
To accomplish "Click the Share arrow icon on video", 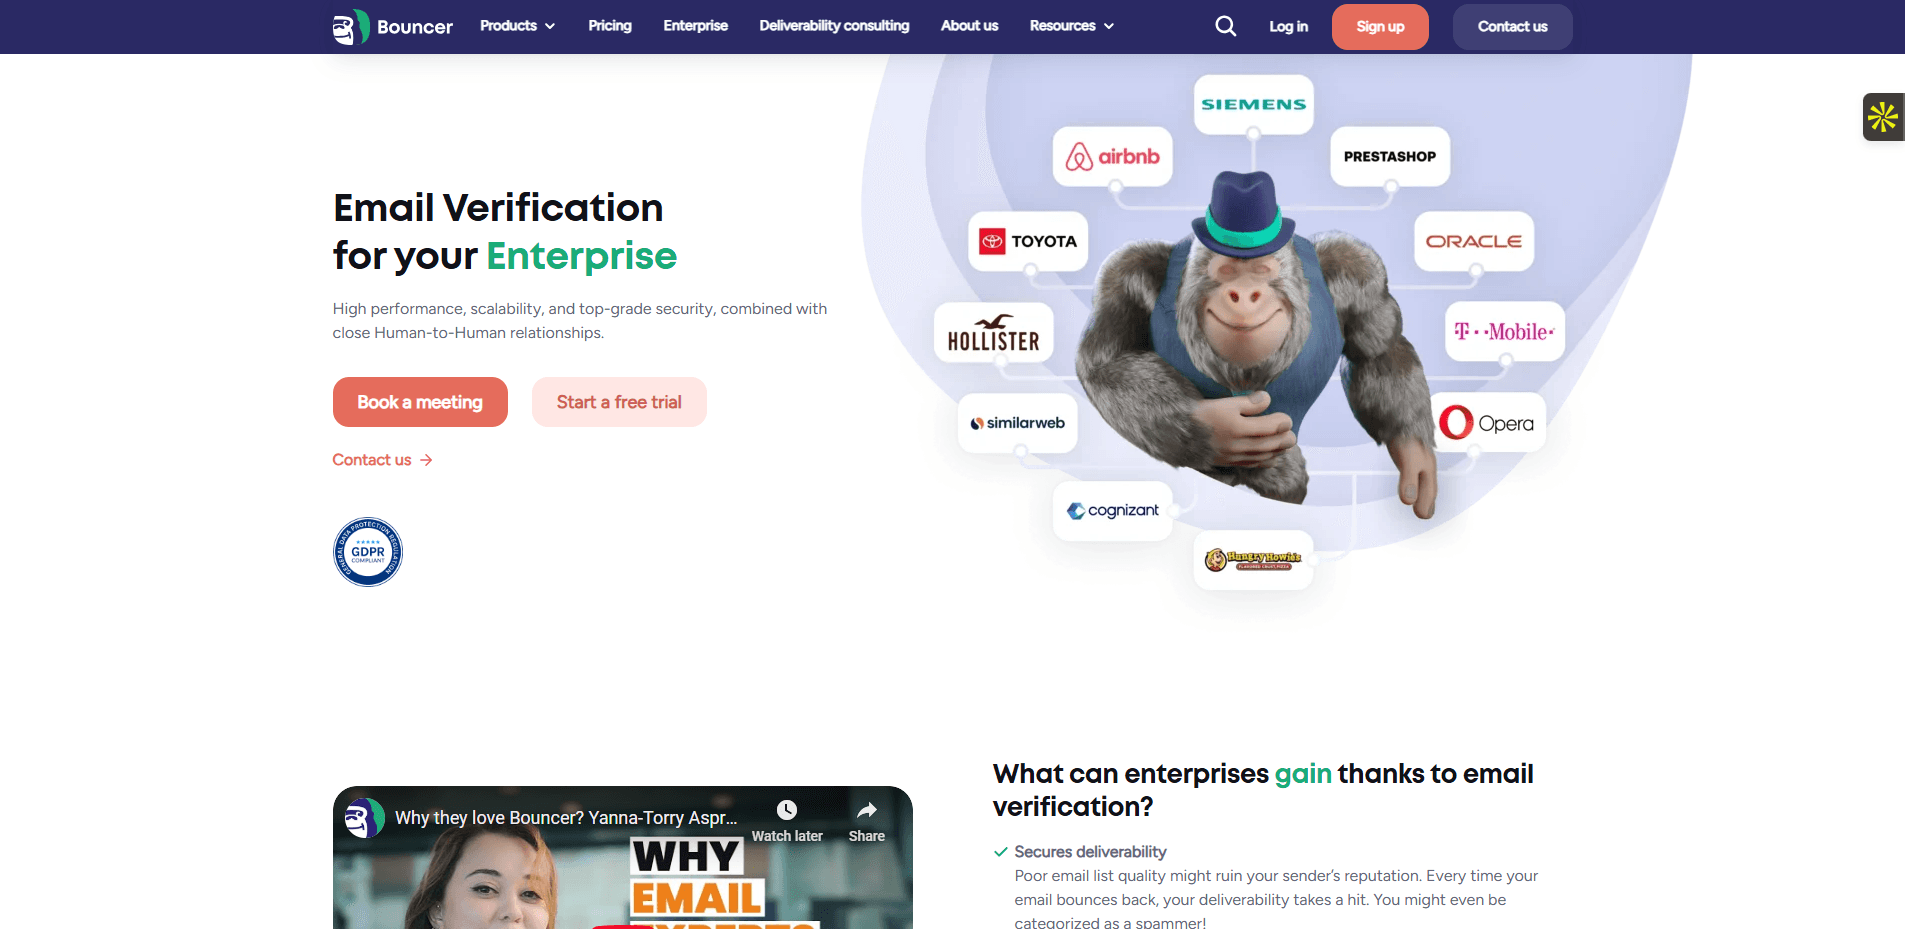I will point(867,810).
